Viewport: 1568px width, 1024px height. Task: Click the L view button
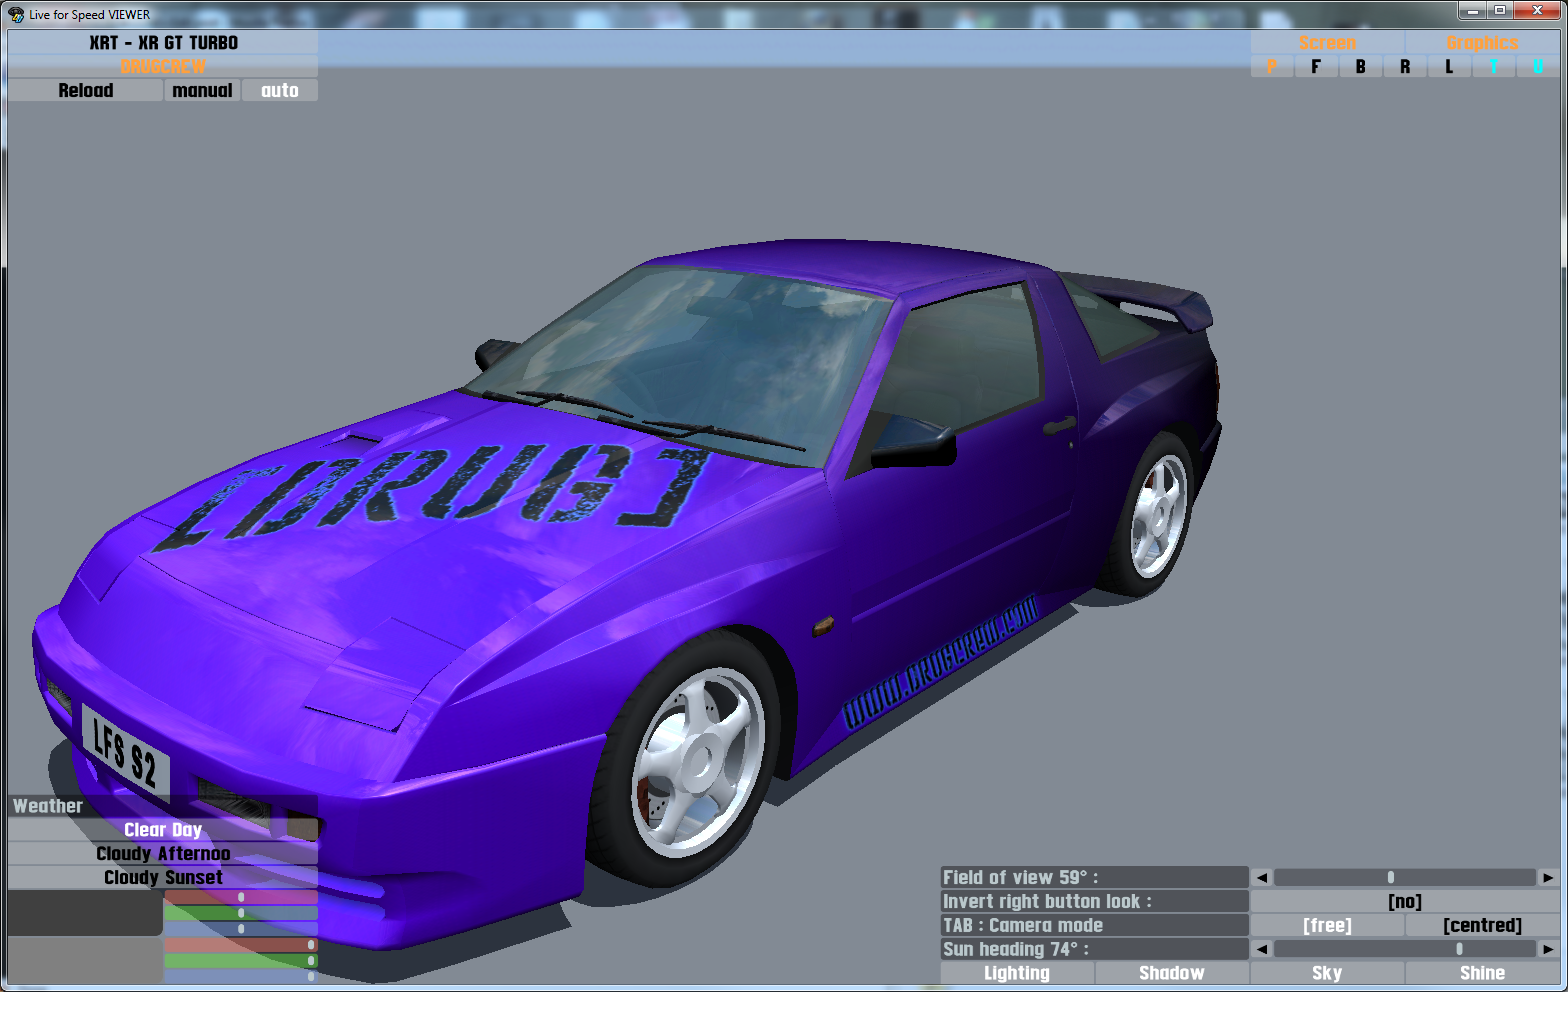click(x=1449, y=67)
